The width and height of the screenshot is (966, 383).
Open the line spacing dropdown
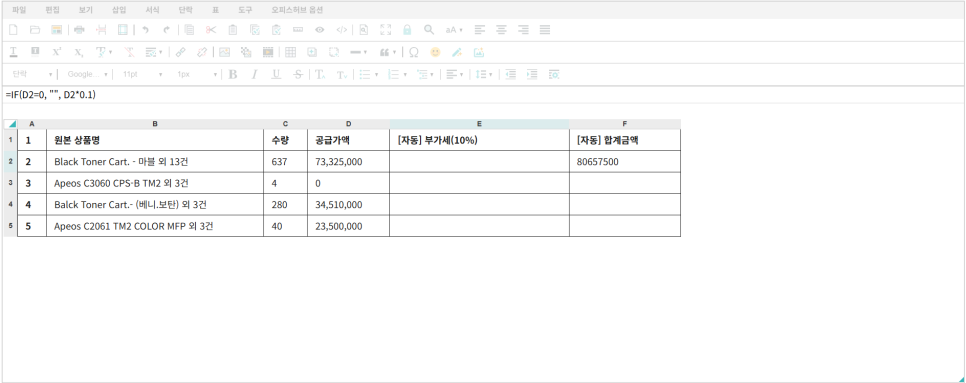483,75
